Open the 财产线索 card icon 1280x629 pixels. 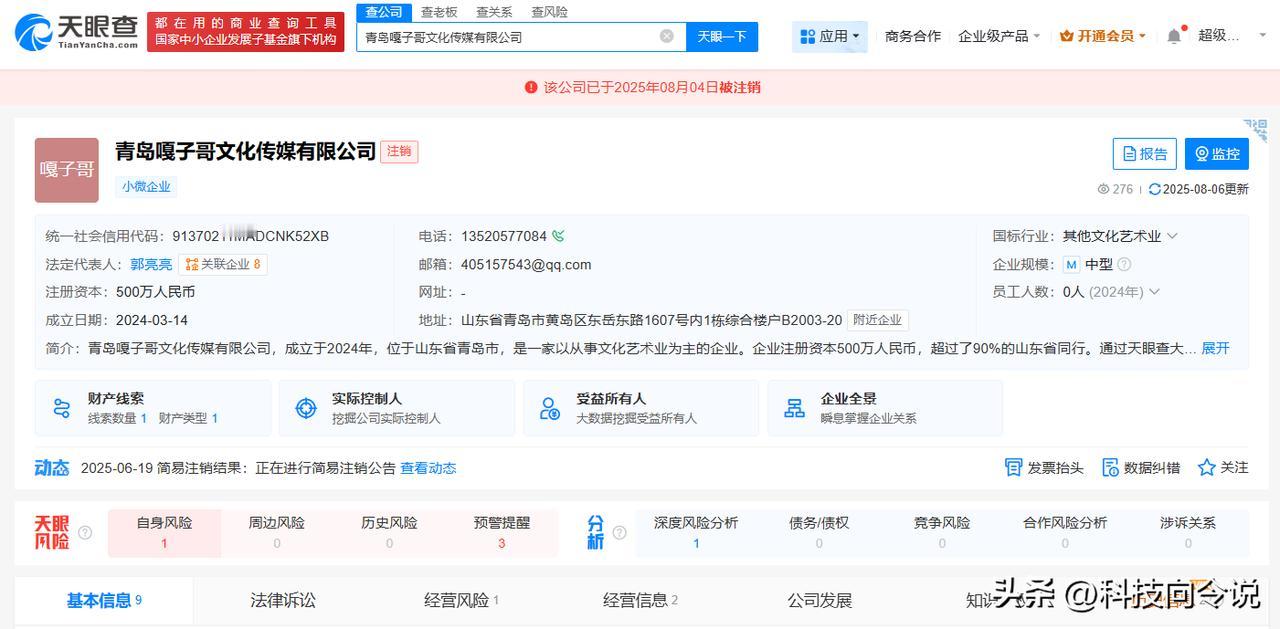tap(62, 408)
